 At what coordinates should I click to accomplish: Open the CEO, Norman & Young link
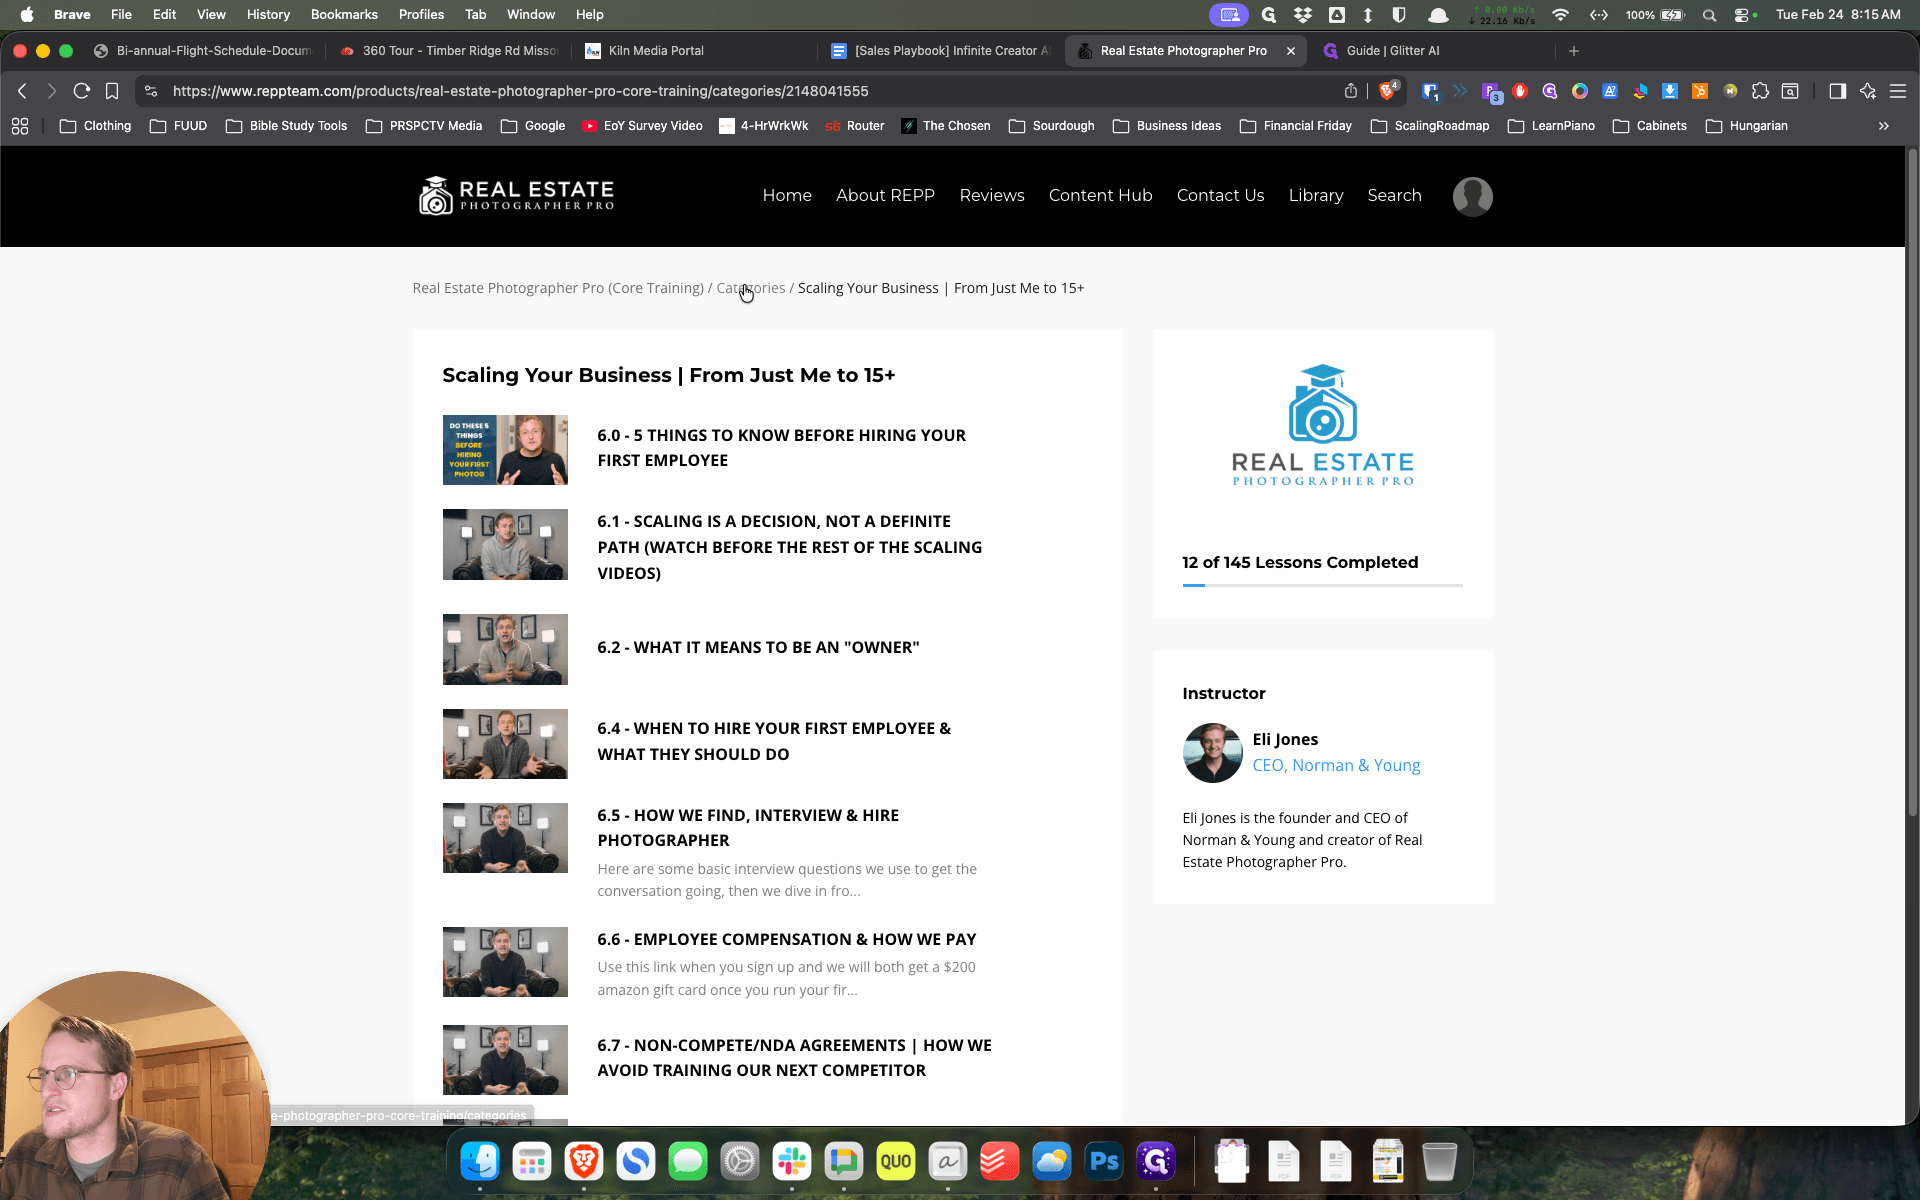pyautogui.click(x=1336, y=765)
